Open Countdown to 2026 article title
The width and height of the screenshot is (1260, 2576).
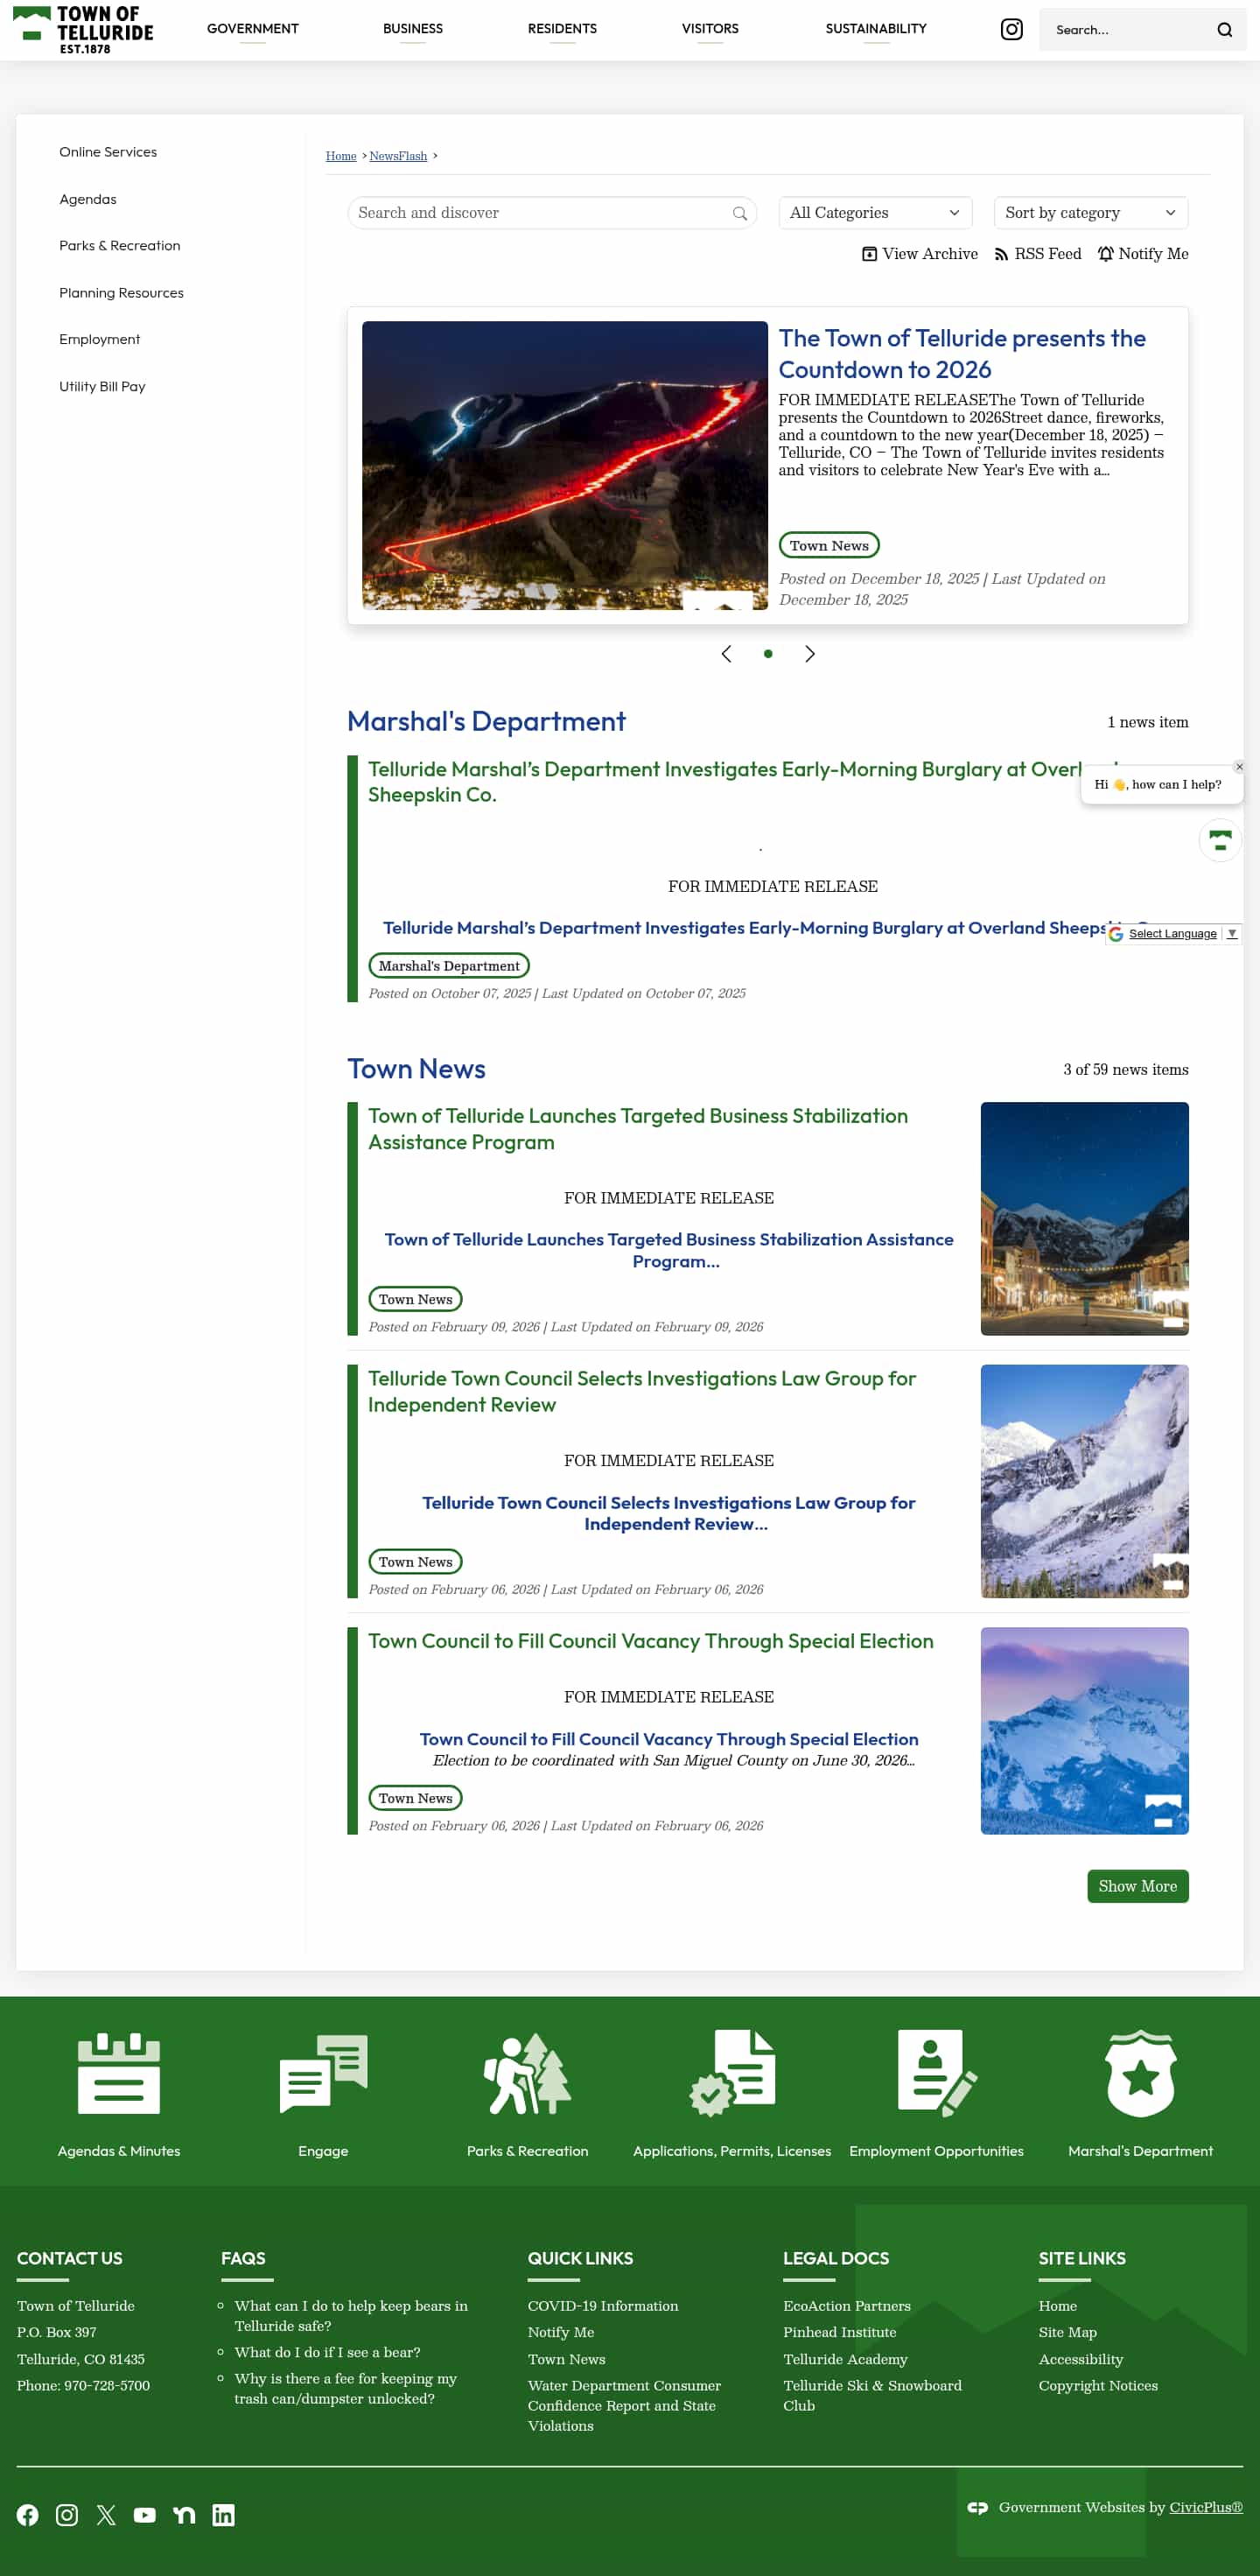click(962, 354)
